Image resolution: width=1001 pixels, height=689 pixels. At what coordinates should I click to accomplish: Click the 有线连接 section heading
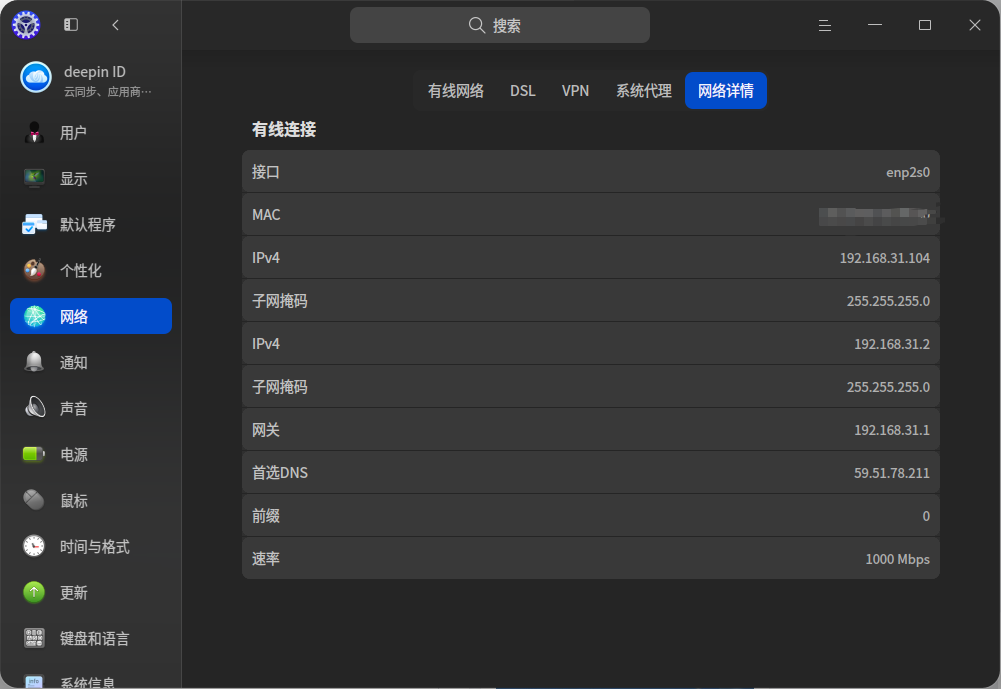[284, 130]
